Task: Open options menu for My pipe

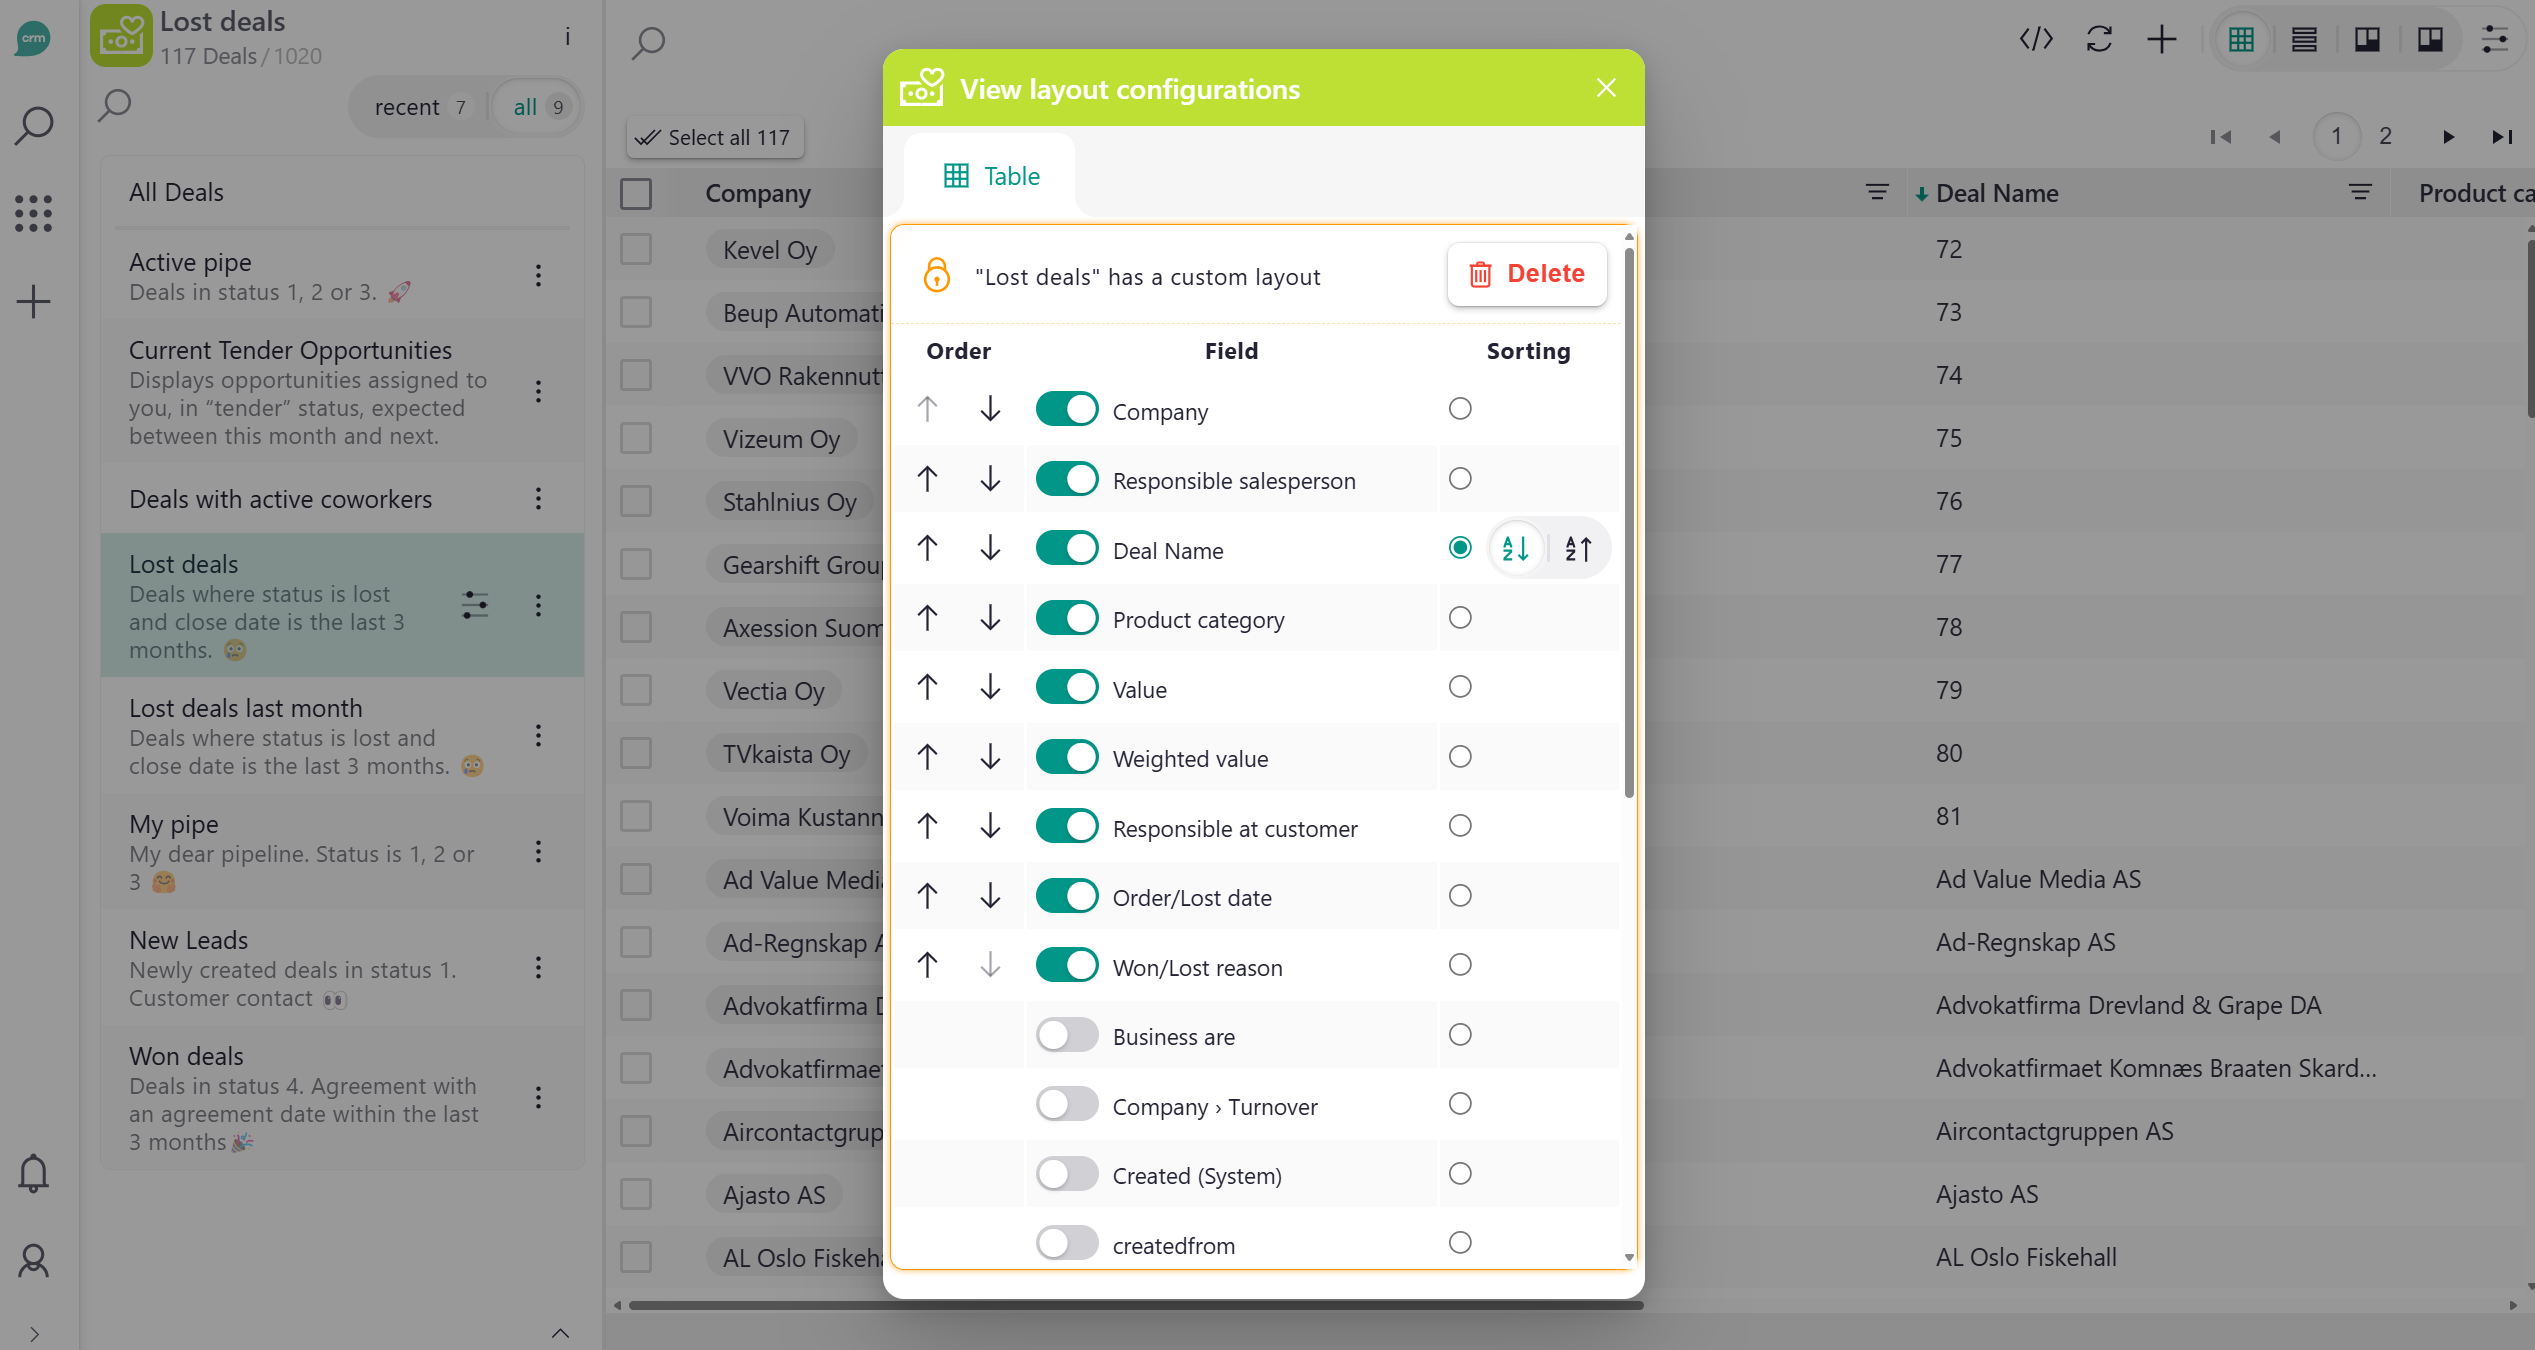Action: tap(538, 852)
